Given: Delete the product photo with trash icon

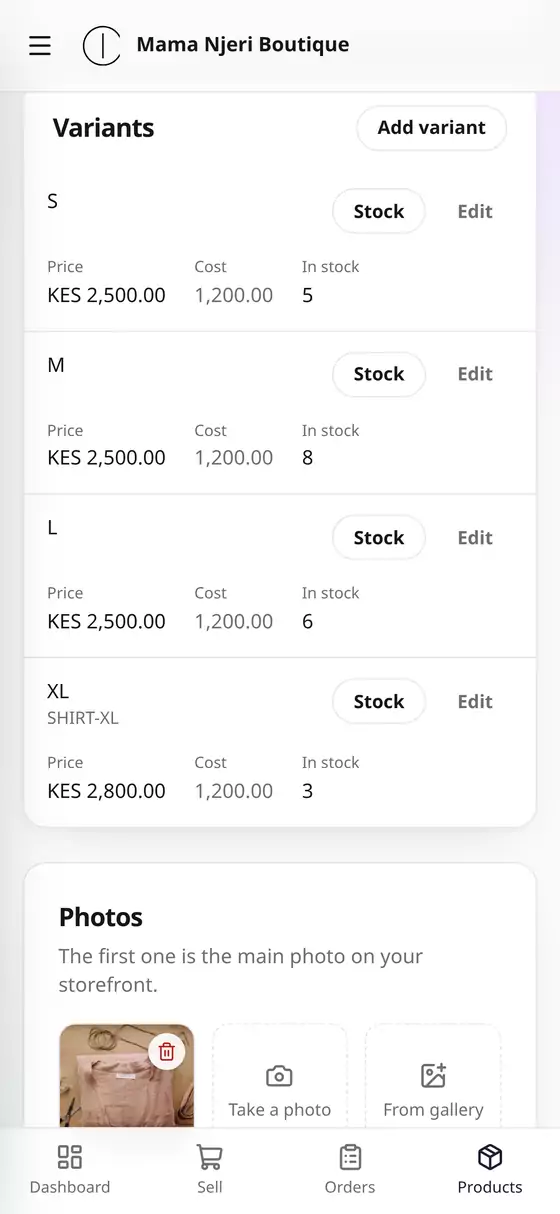Looking at the screenshot, I should pos(167,1051).
